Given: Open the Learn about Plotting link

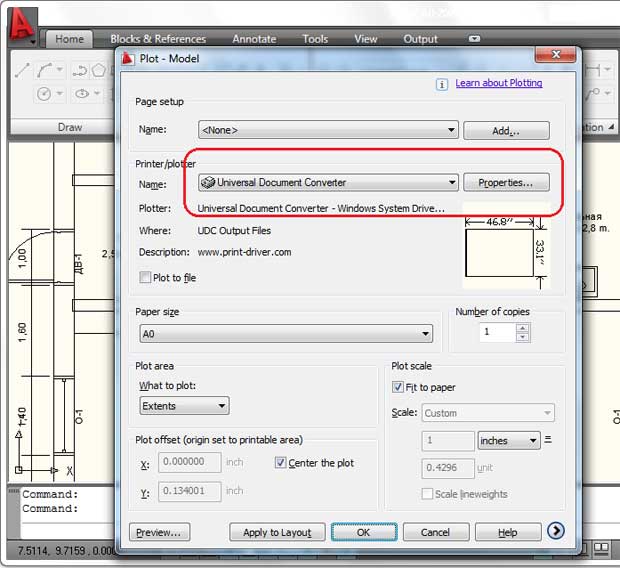Looking at the screenshot, I should tap(499, 83).
